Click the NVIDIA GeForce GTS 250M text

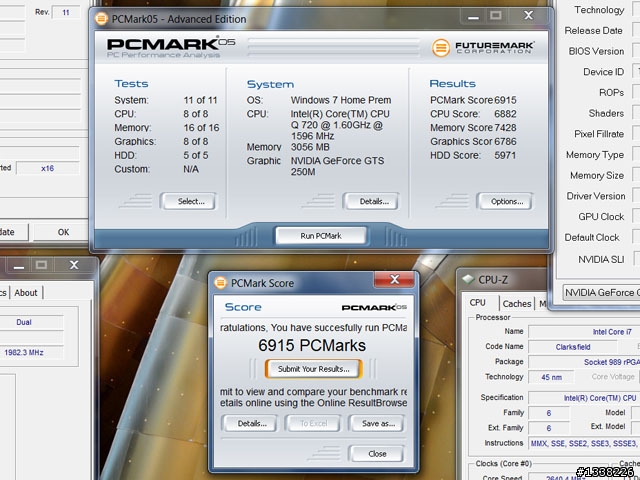pos(337,166)
